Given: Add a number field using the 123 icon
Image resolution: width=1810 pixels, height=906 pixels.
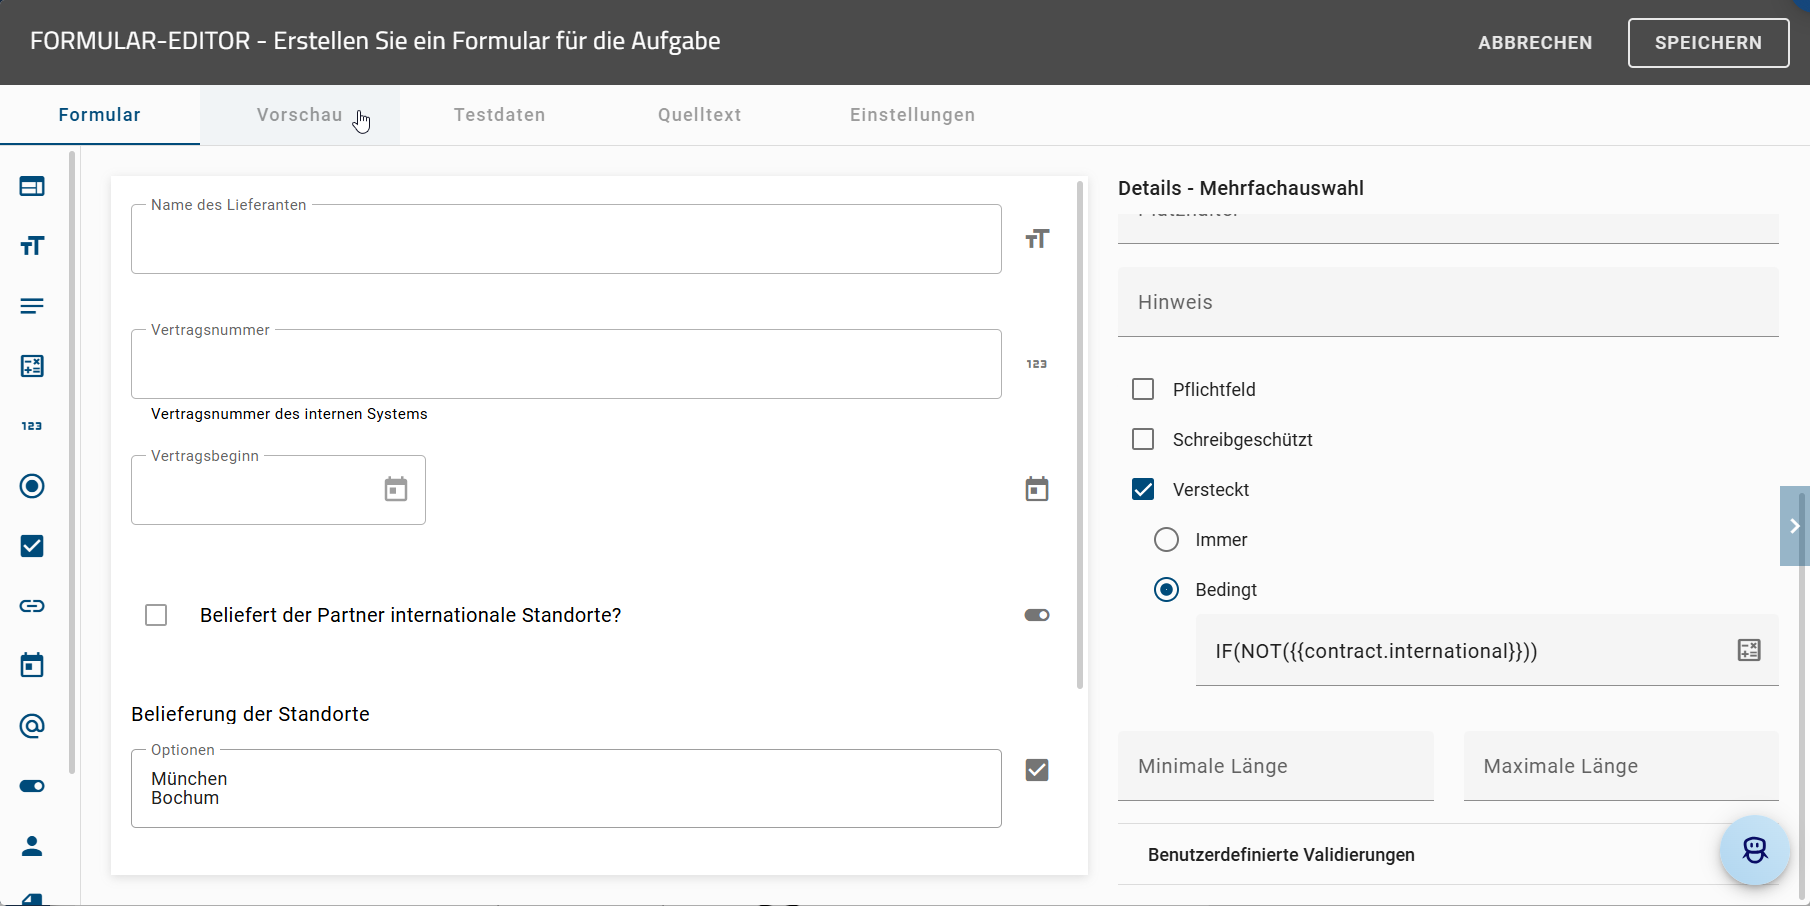Looking at the screenshot, I should 32,425.
